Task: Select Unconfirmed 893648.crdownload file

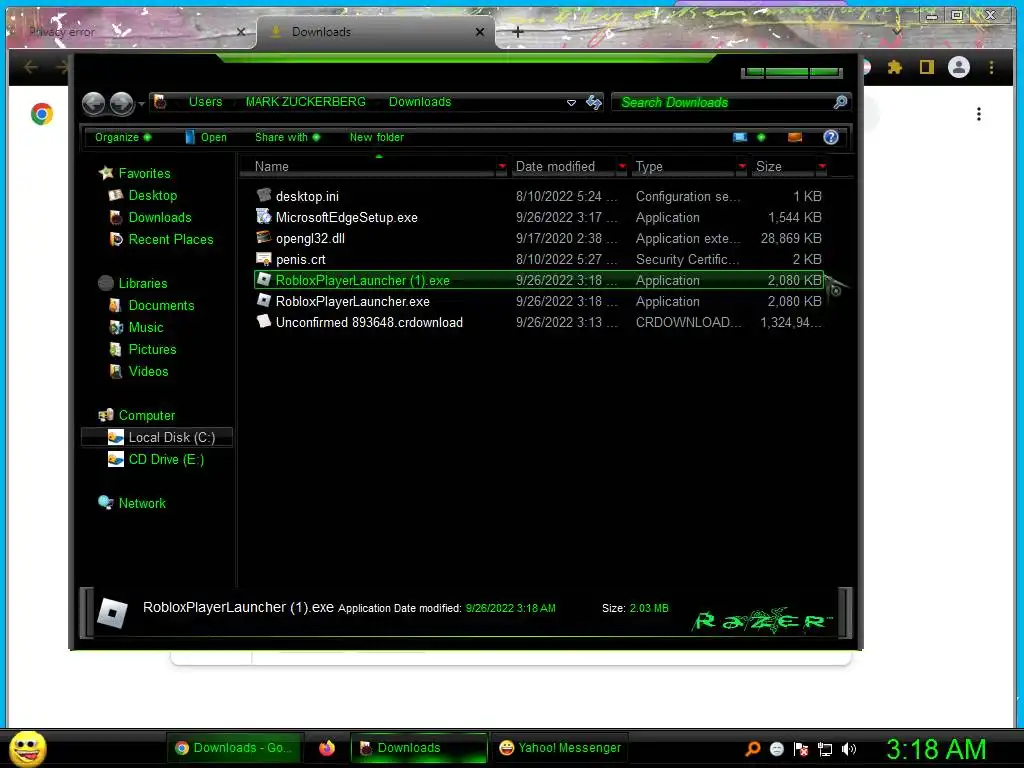Action: (x=539, y=322)
